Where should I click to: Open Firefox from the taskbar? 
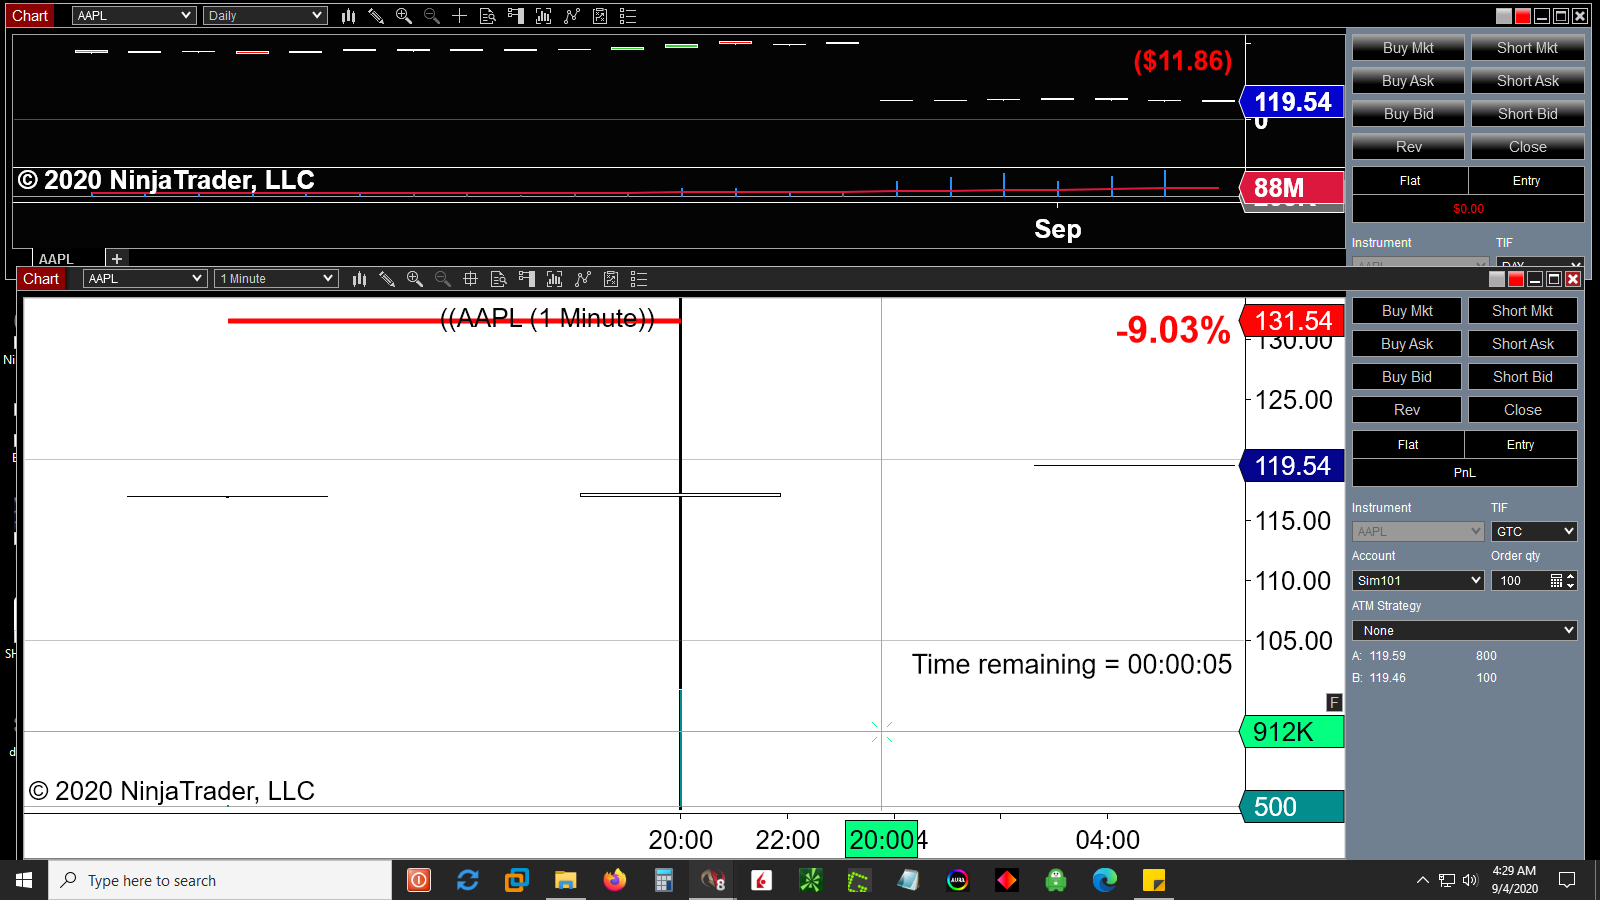point(614,880)
